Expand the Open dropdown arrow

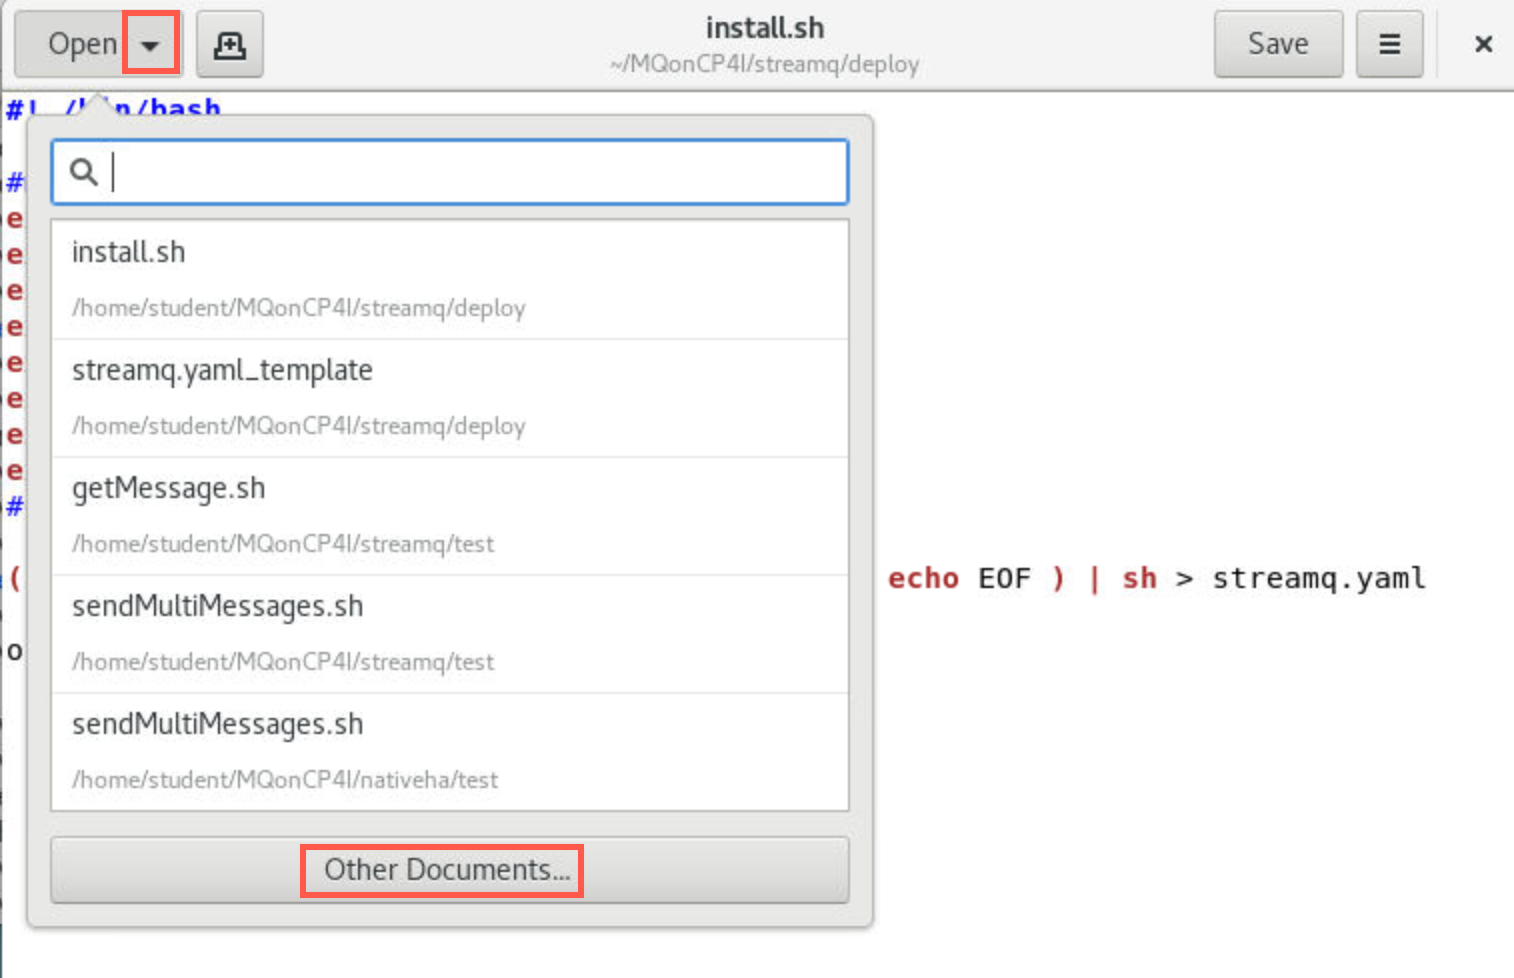pyautogui.click(x=150, y=44)
